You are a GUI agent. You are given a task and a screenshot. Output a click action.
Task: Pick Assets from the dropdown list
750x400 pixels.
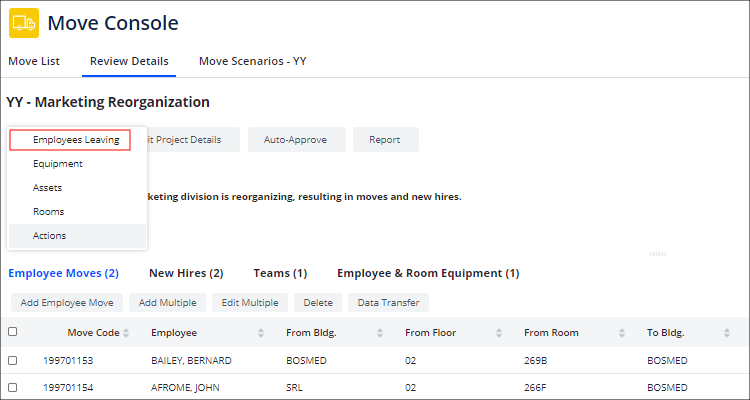47,188
